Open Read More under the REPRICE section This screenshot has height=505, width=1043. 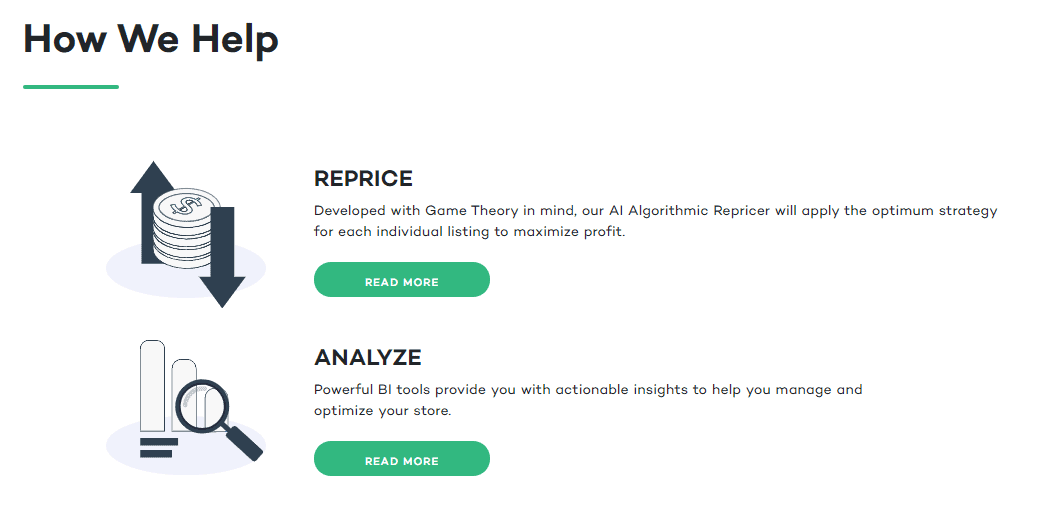(402, 279)
